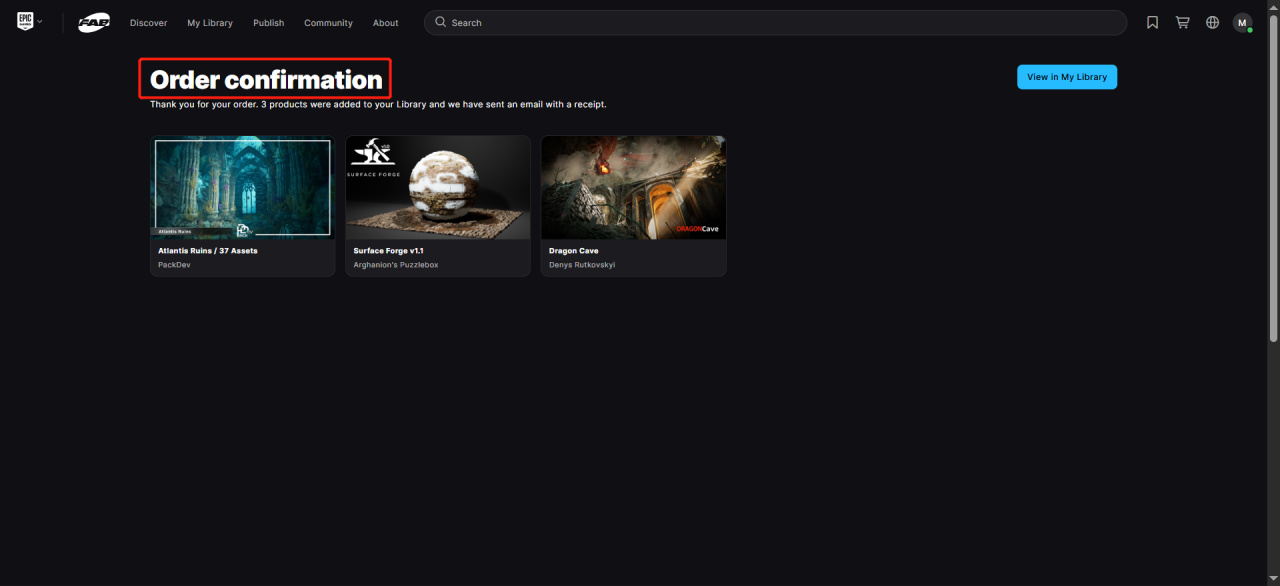Open the Dragon Cave product thumbnail

pyautogui.click(x=633, y=187)
